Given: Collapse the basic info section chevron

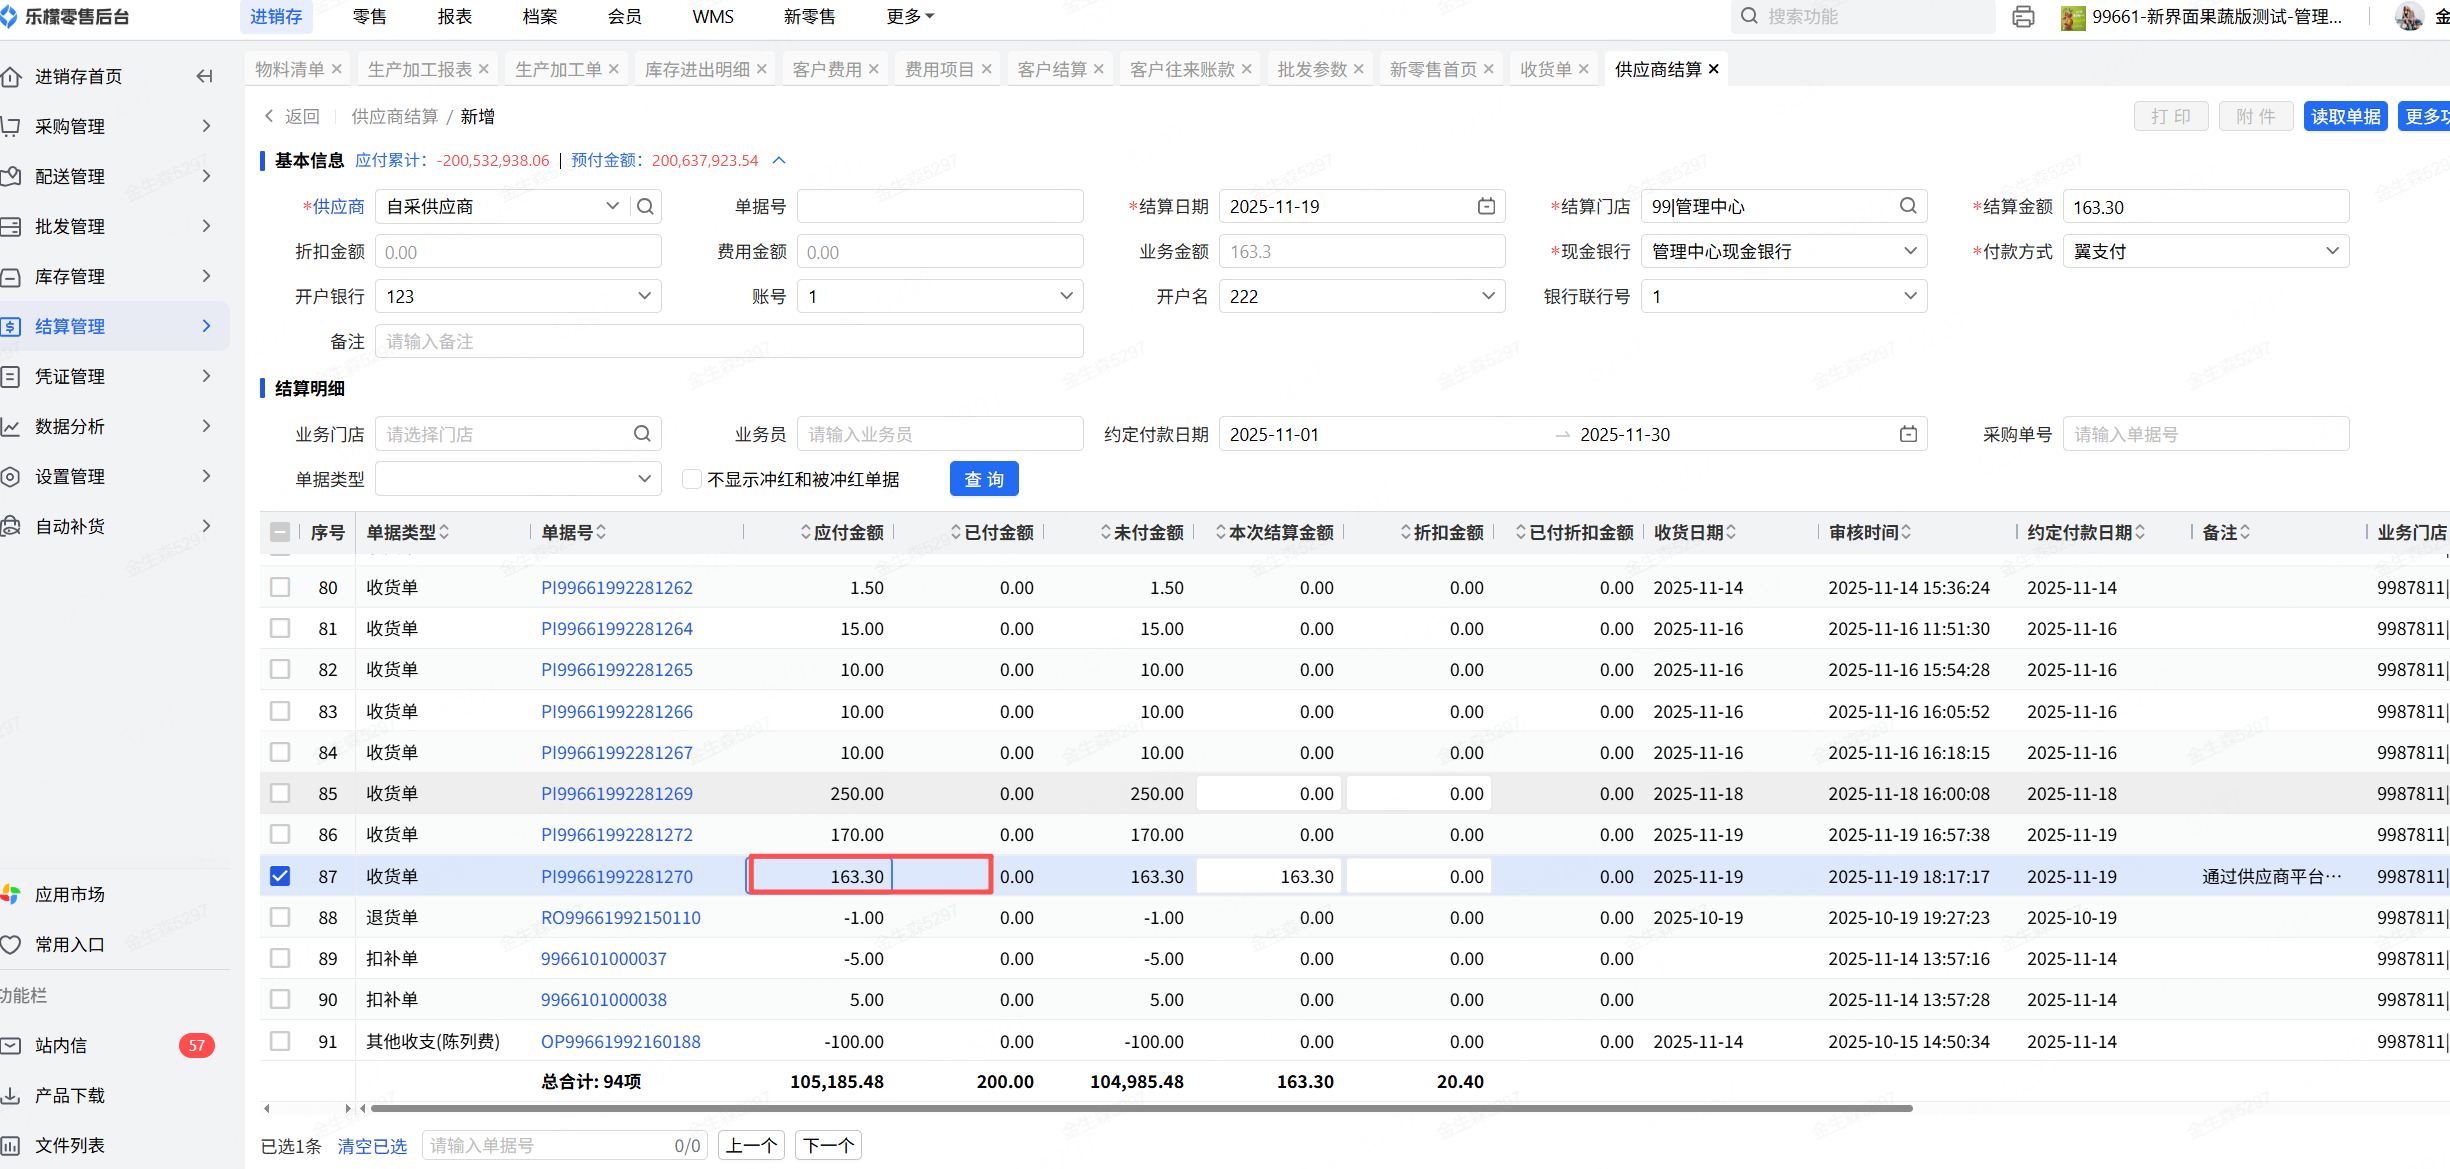Looking at the screenshot, I should (780, 160).
